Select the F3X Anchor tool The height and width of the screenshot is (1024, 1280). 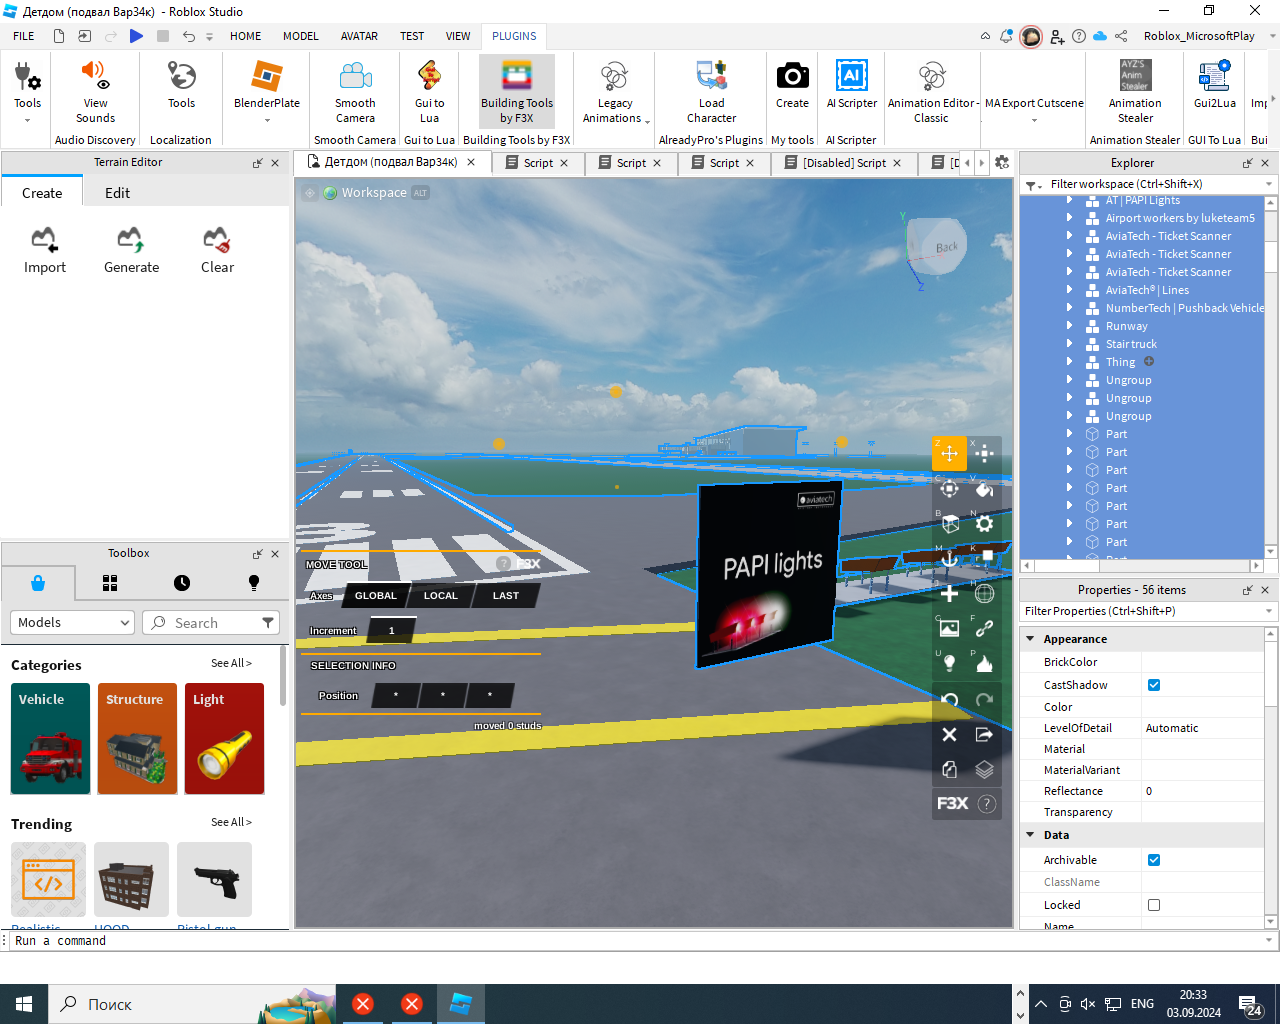(949, 558)
